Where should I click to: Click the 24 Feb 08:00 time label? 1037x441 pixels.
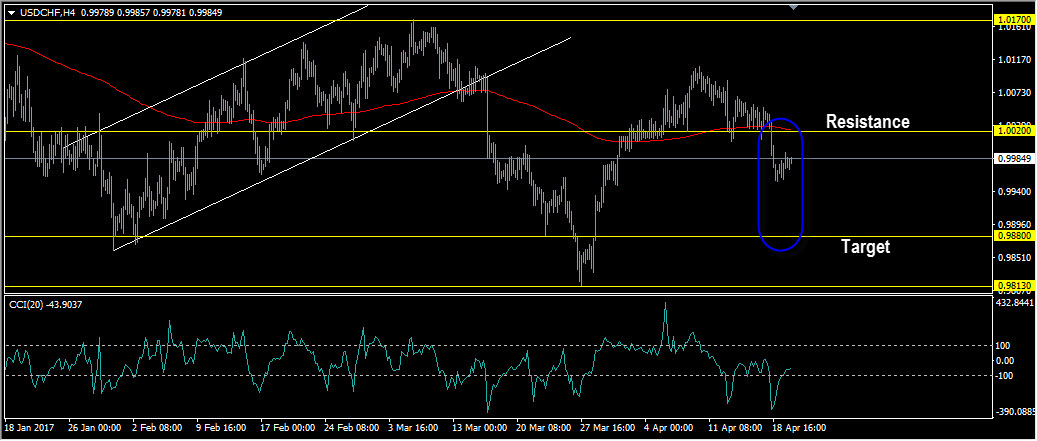(x=353, y=428)
